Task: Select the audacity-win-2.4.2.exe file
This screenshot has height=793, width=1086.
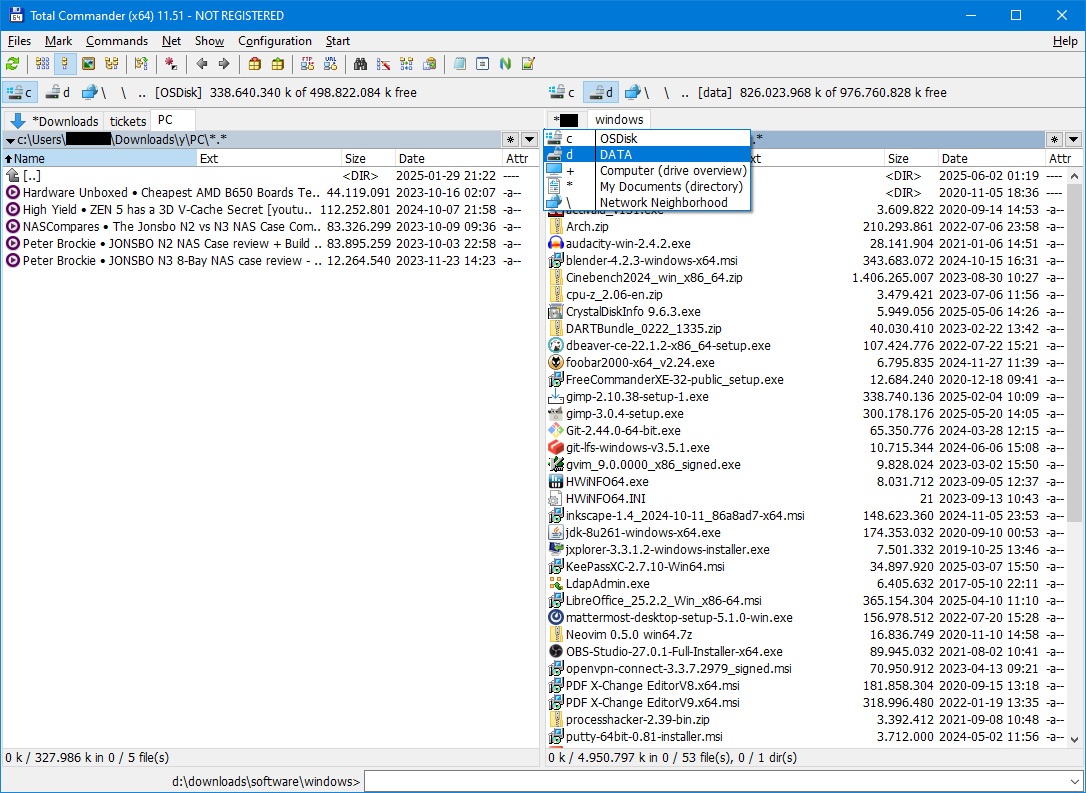Action: coord(807,243)
